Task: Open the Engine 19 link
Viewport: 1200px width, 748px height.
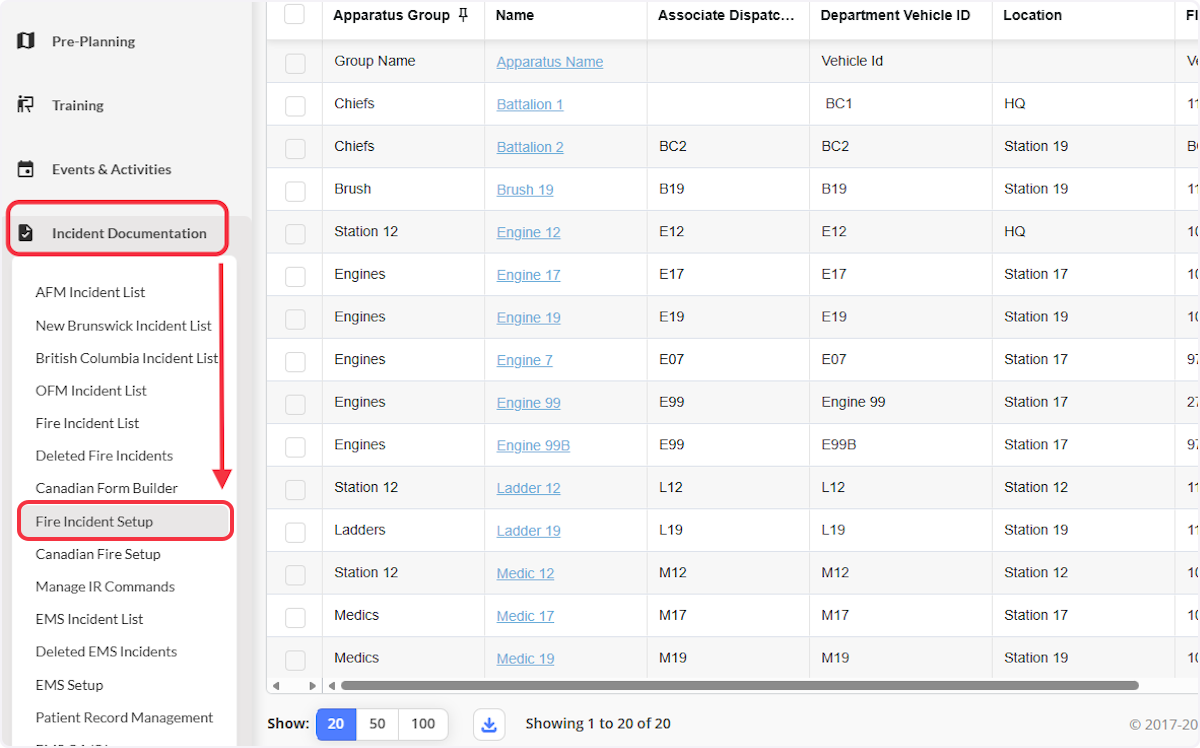Action: click(528, 318)
